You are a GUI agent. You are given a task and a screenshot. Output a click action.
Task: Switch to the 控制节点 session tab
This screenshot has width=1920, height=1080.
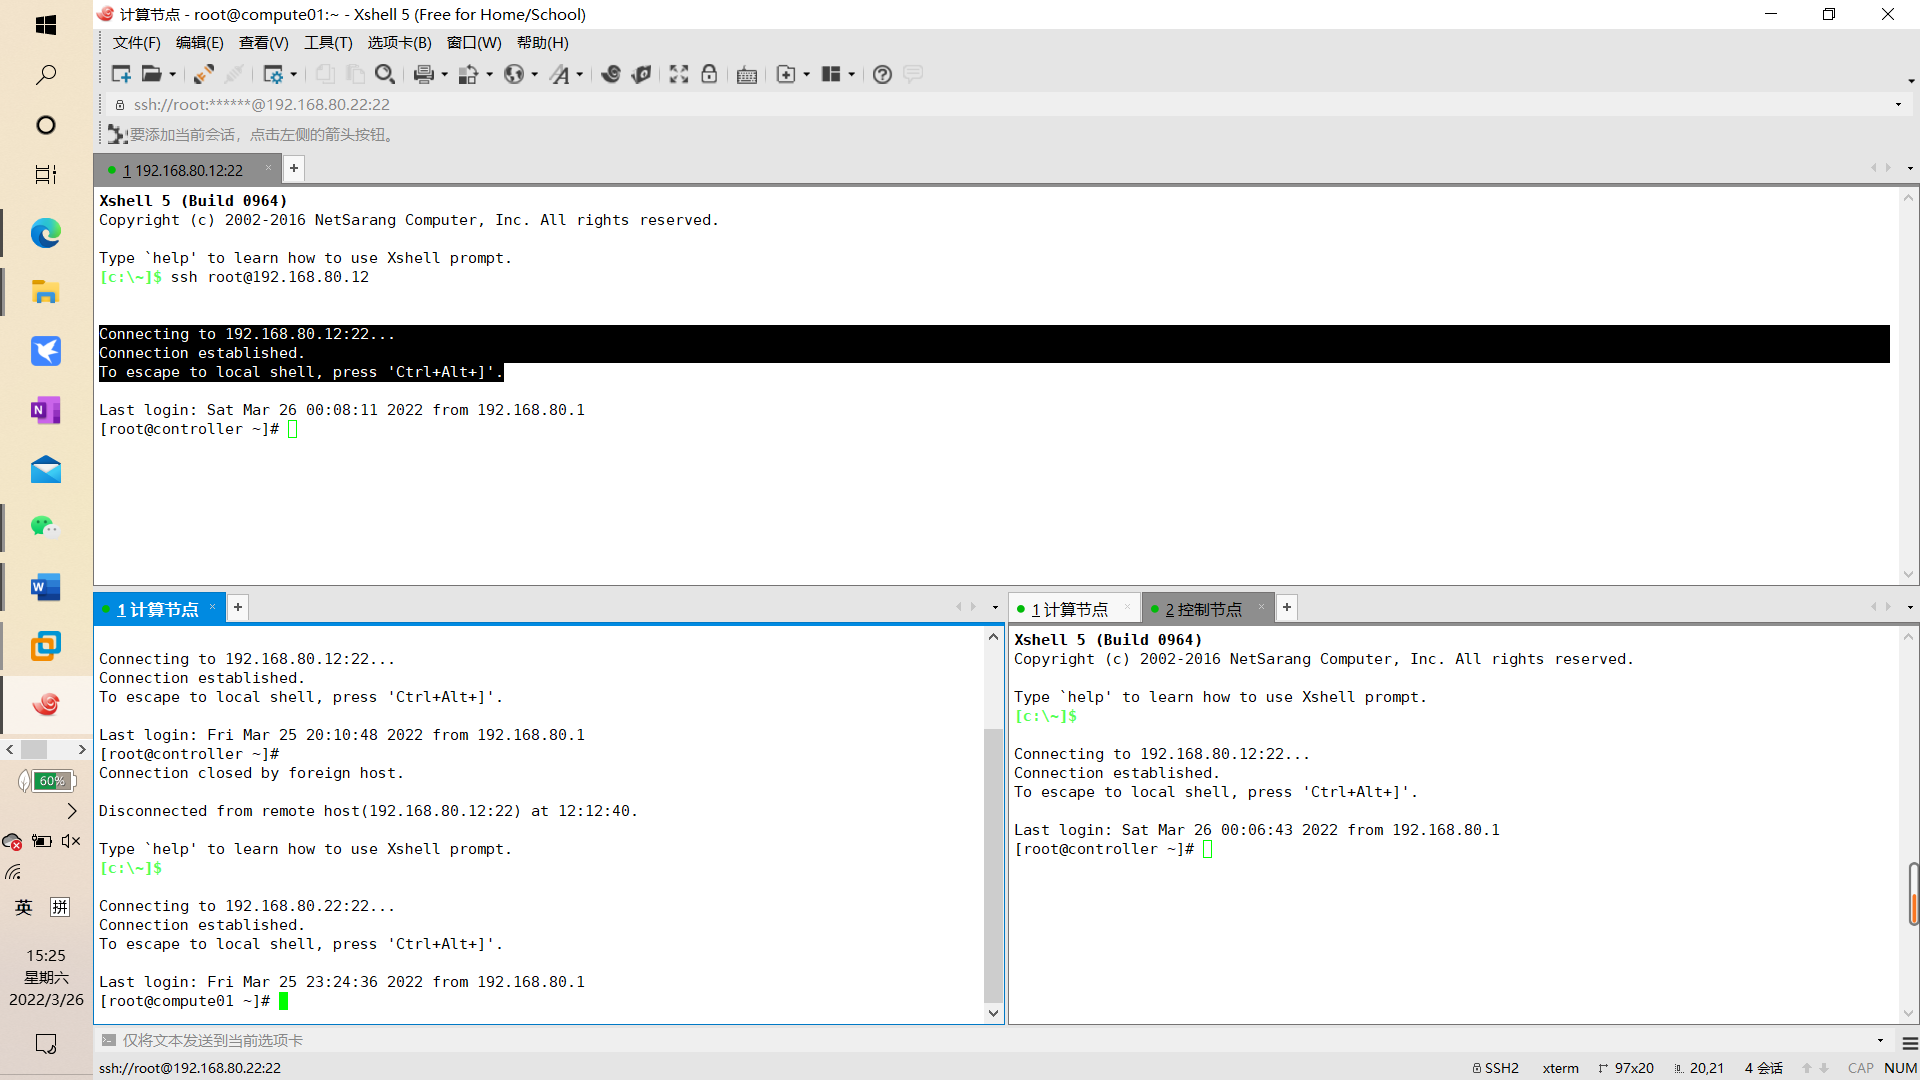(1205, 608)
